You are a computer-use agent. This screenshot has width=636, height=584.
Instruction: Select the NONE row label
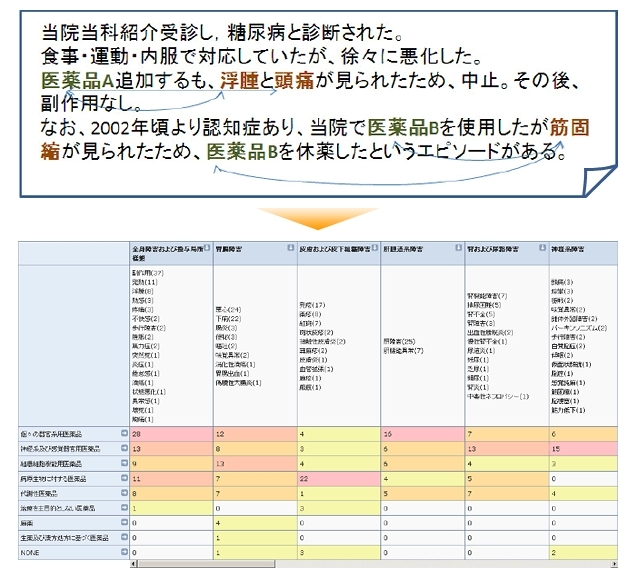pyautogui.click(x=30, y=553)
